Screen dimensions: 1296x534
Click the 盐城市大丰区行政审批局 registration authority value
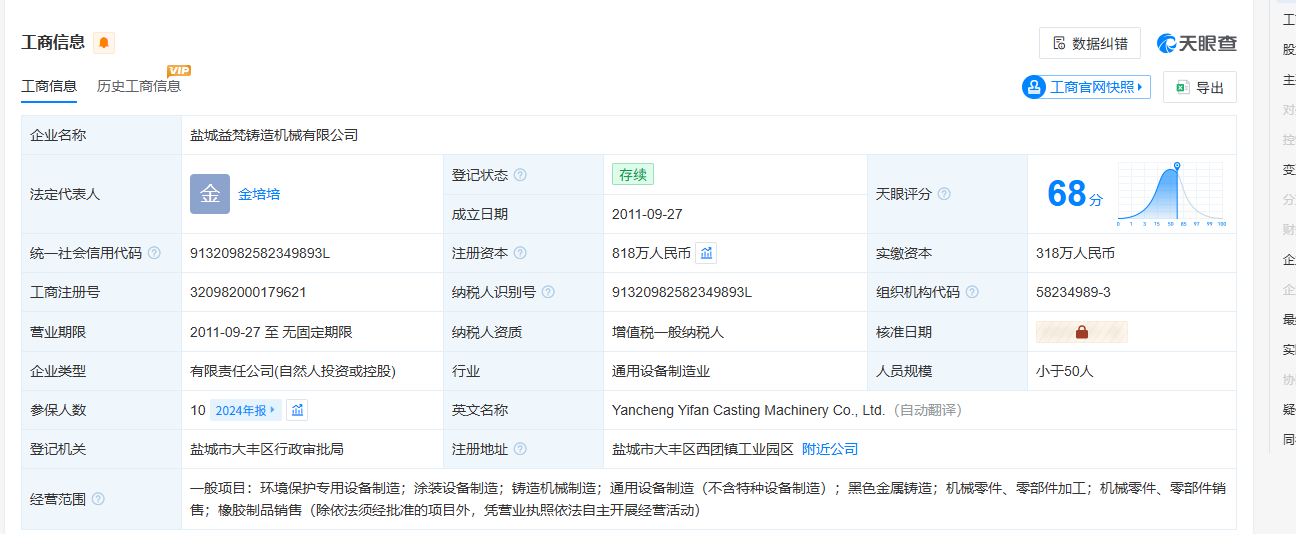tap(267, 449)
